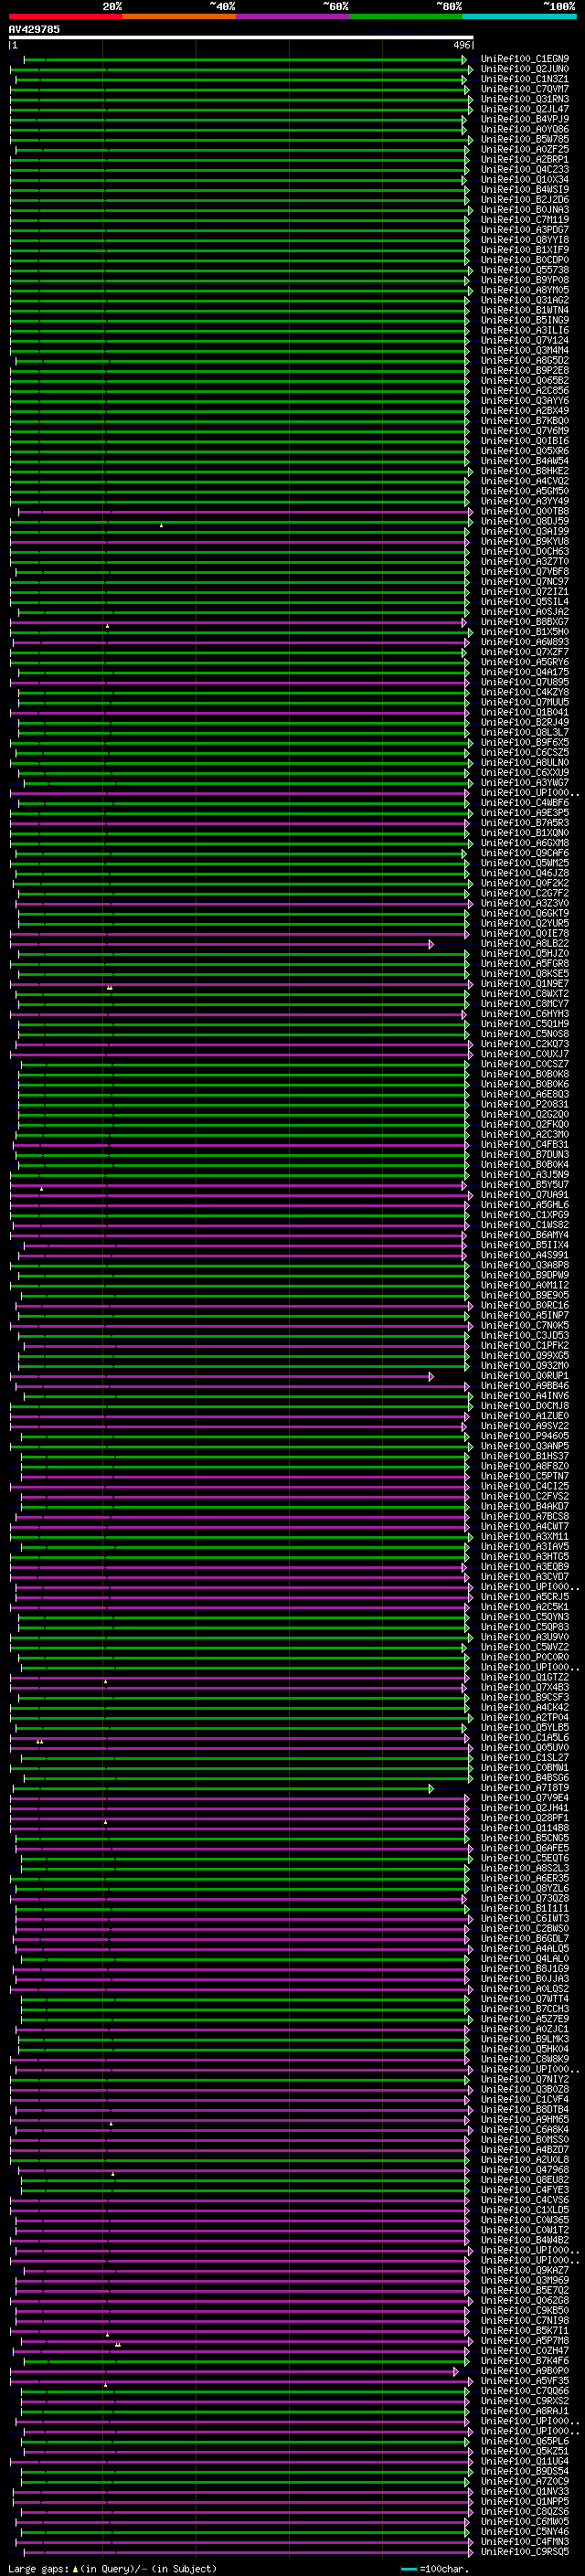The image size is (585, 2576).
Task: Click the white query sequence bar
Action: click(x=241, y=38)
